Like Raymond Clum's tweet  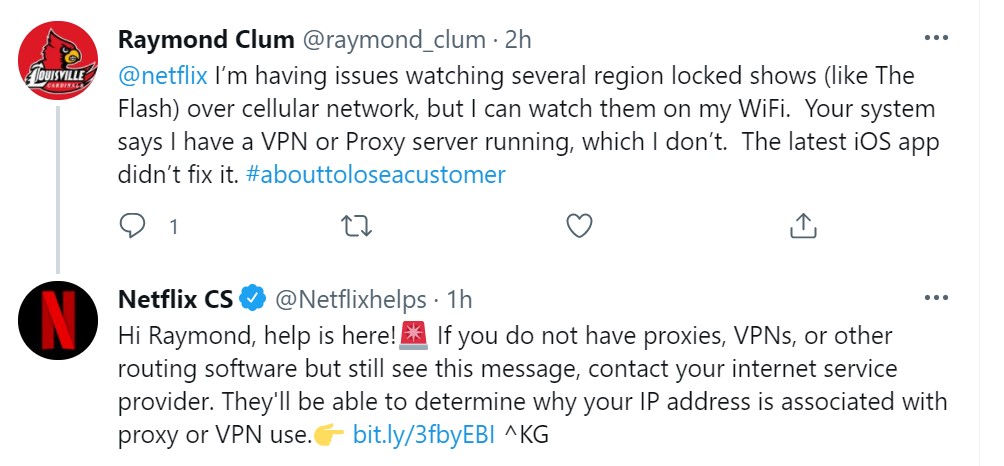click(x=580, y=226)
